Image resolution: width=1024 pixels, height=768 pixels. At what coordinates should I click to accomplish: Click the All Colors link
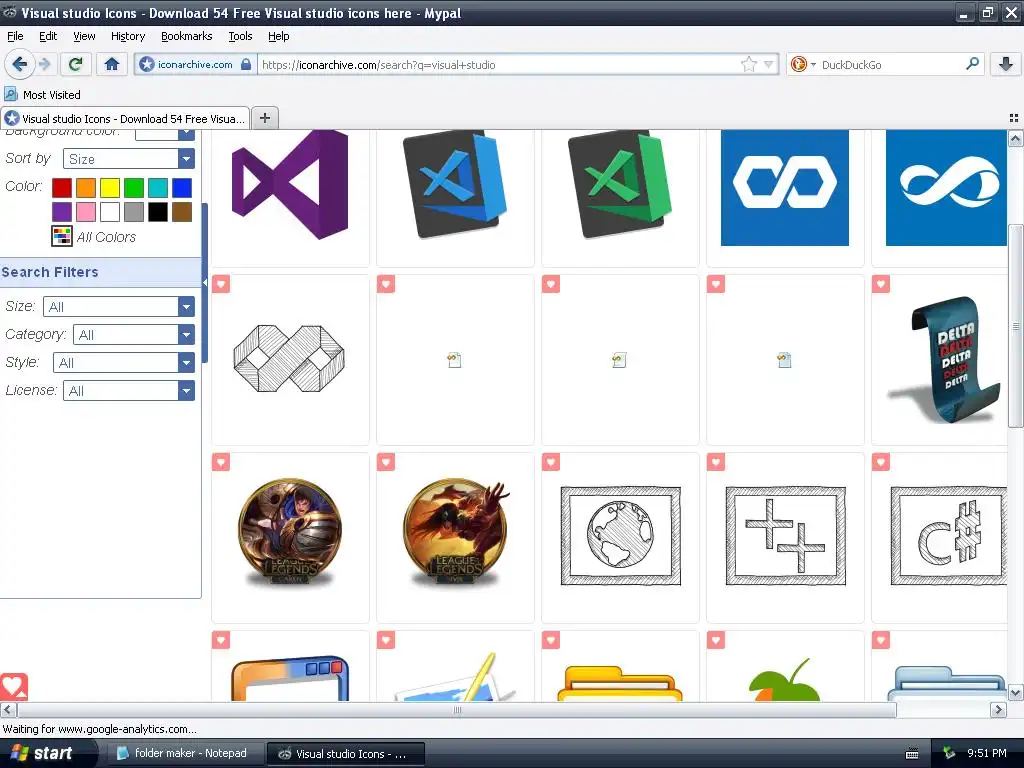[106, 237]
